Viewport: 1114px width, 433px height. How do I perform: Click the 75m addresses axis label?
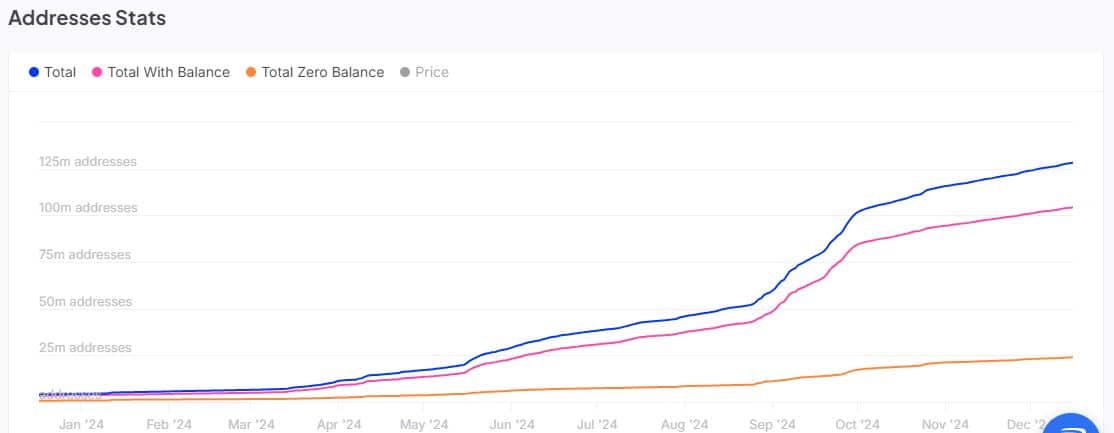tap(85, 255)
